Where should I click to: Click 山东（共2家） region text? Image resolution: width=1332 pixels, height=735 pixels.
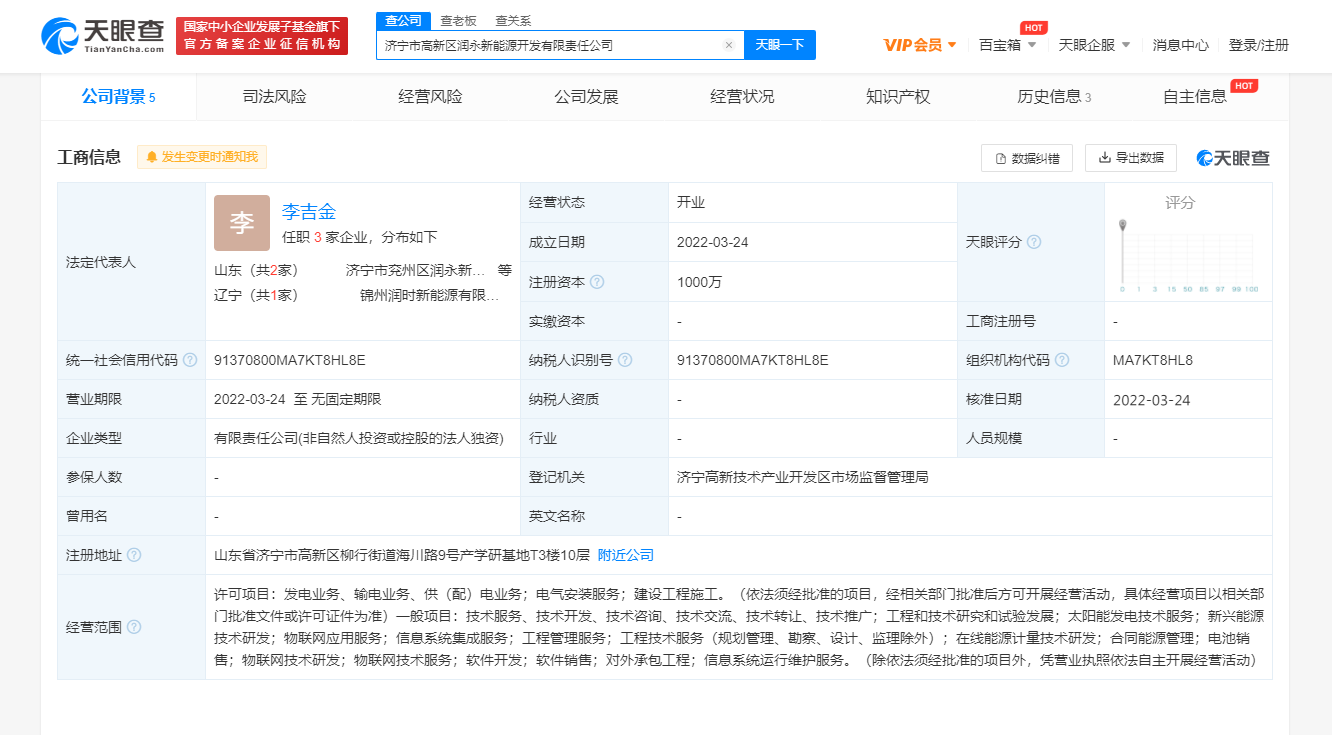tap(256, 270)
